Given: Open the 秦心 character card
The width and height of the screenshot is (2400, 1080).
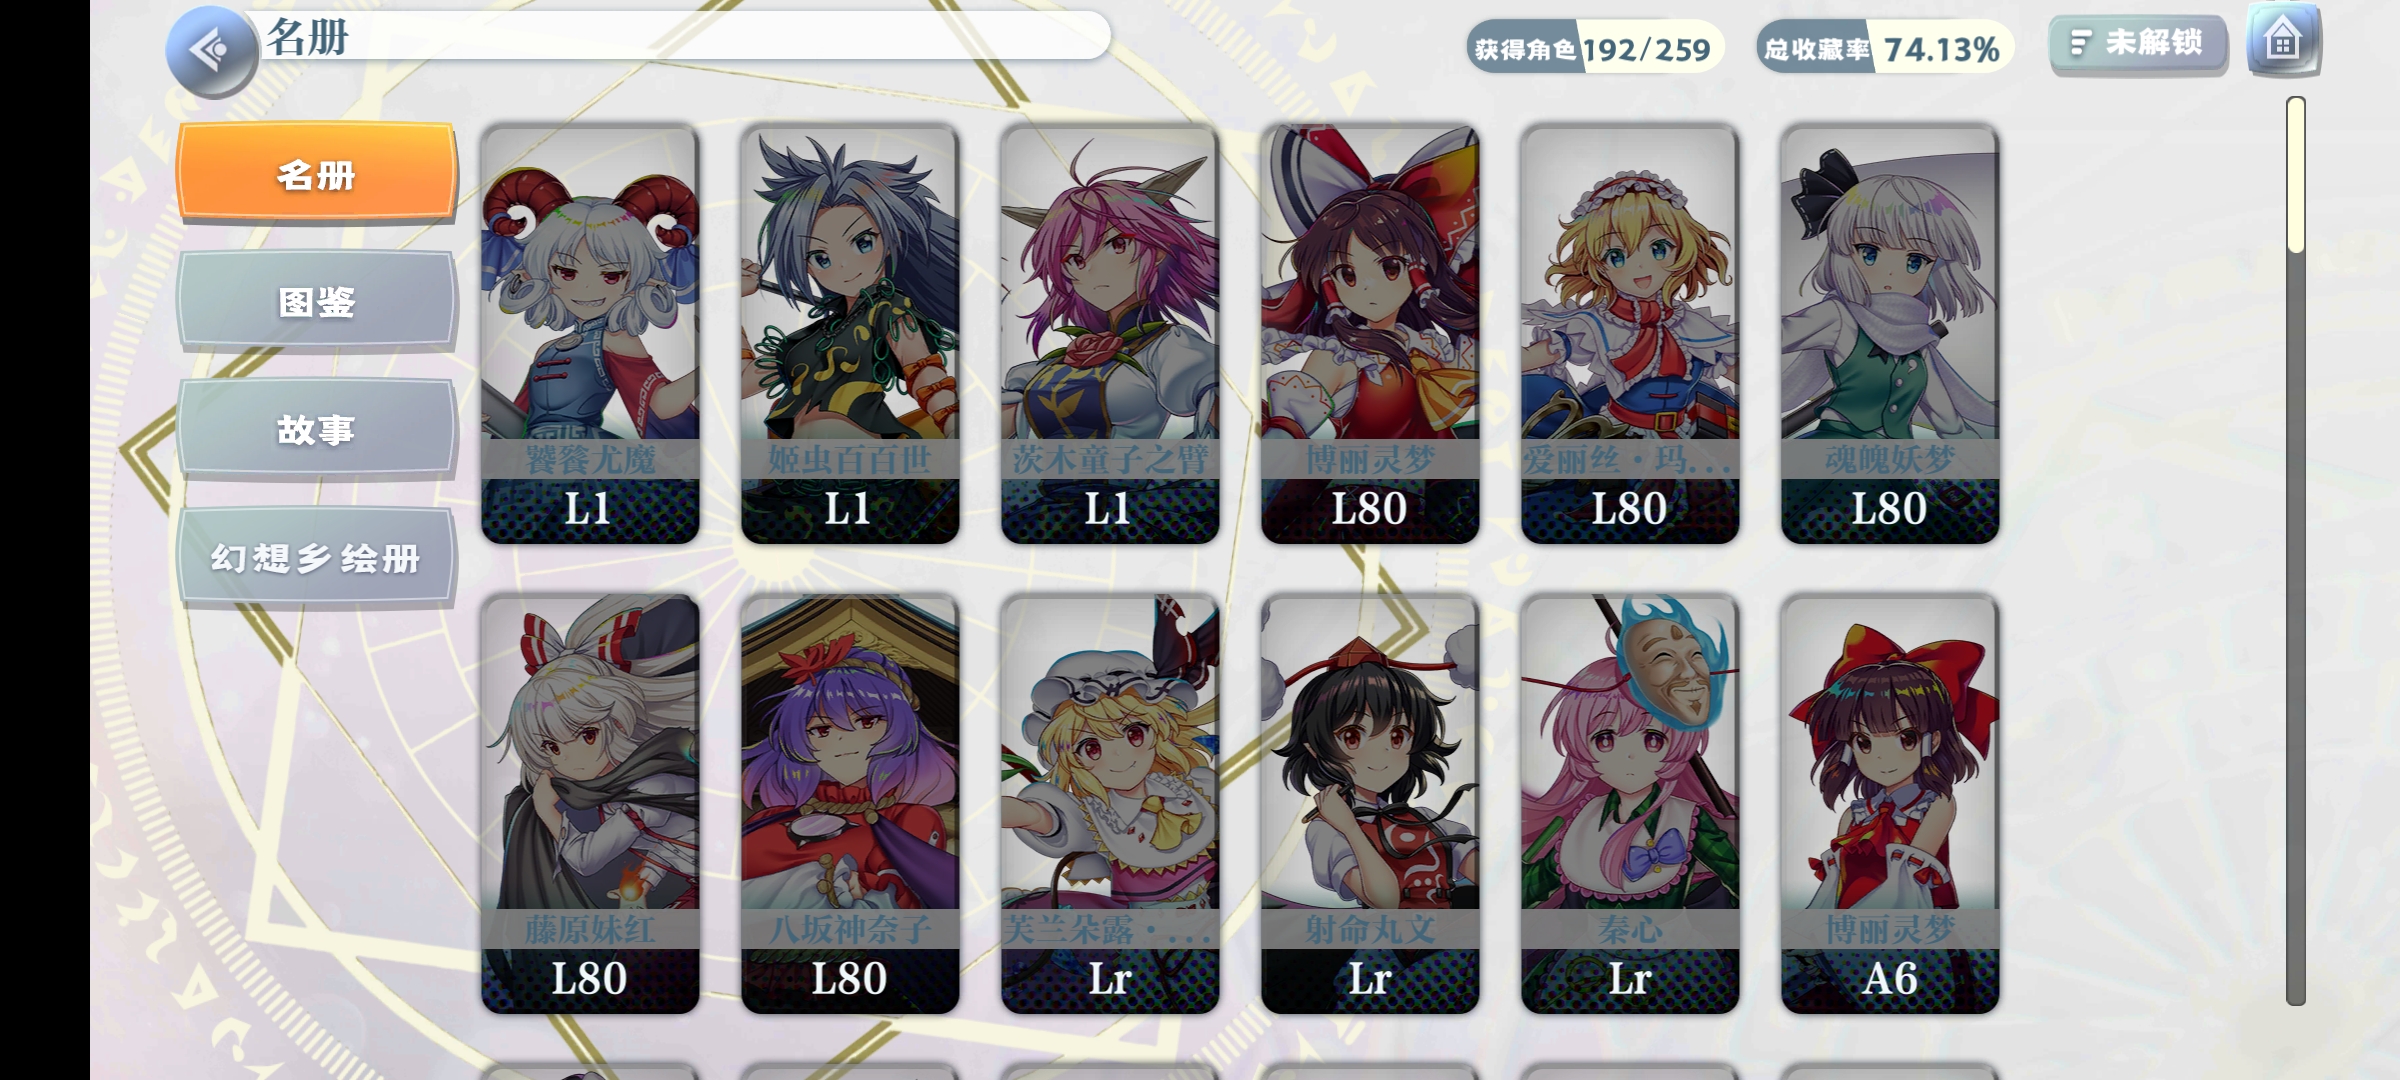Looking at the screenshot, I should 1630,804.
